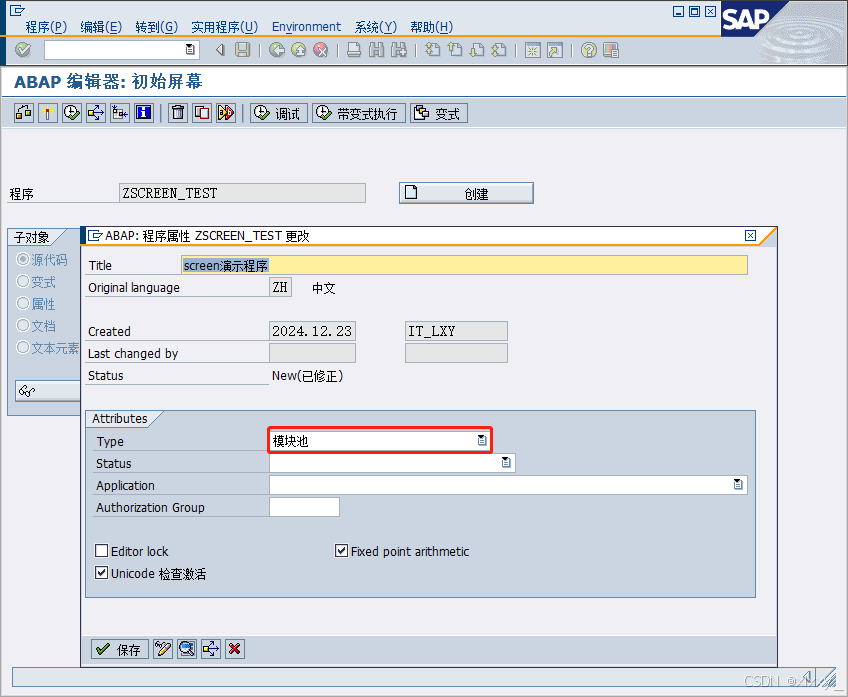
Task: Click the Previous Page icon
Action: 455,50
